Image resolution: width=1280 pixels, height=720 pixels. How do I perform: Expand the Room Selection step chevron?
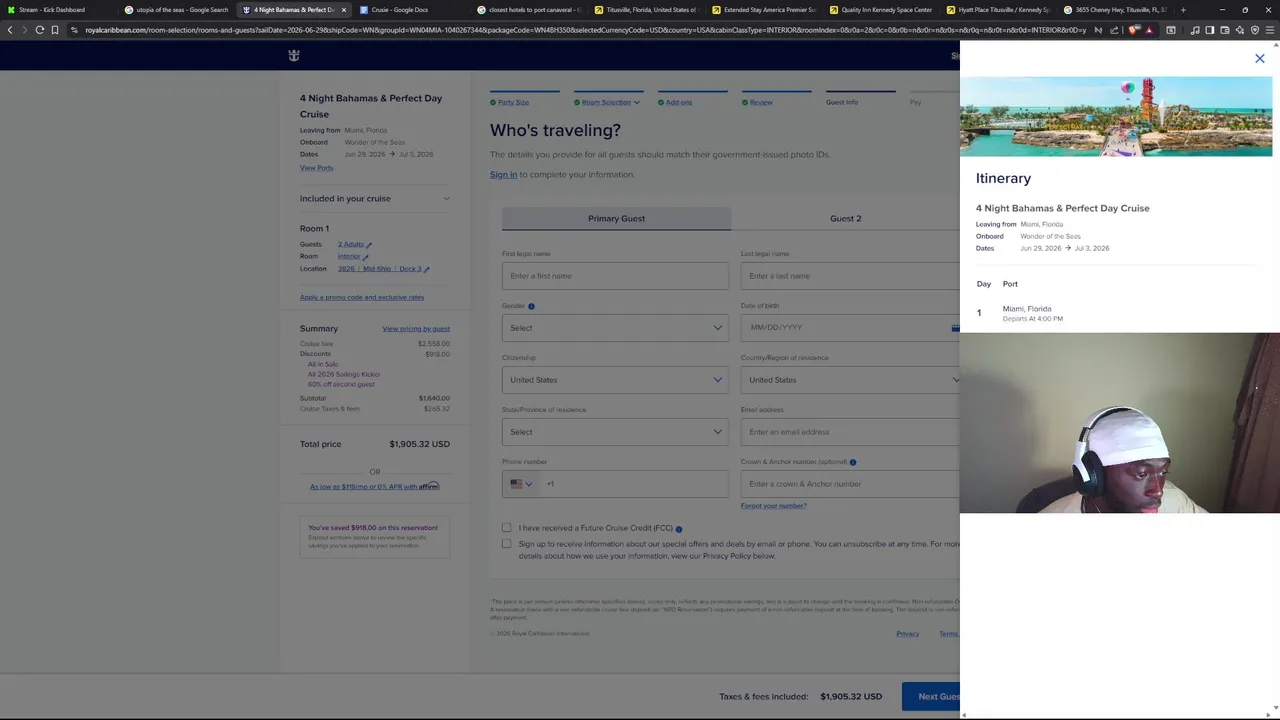click(x=637, y=102)
